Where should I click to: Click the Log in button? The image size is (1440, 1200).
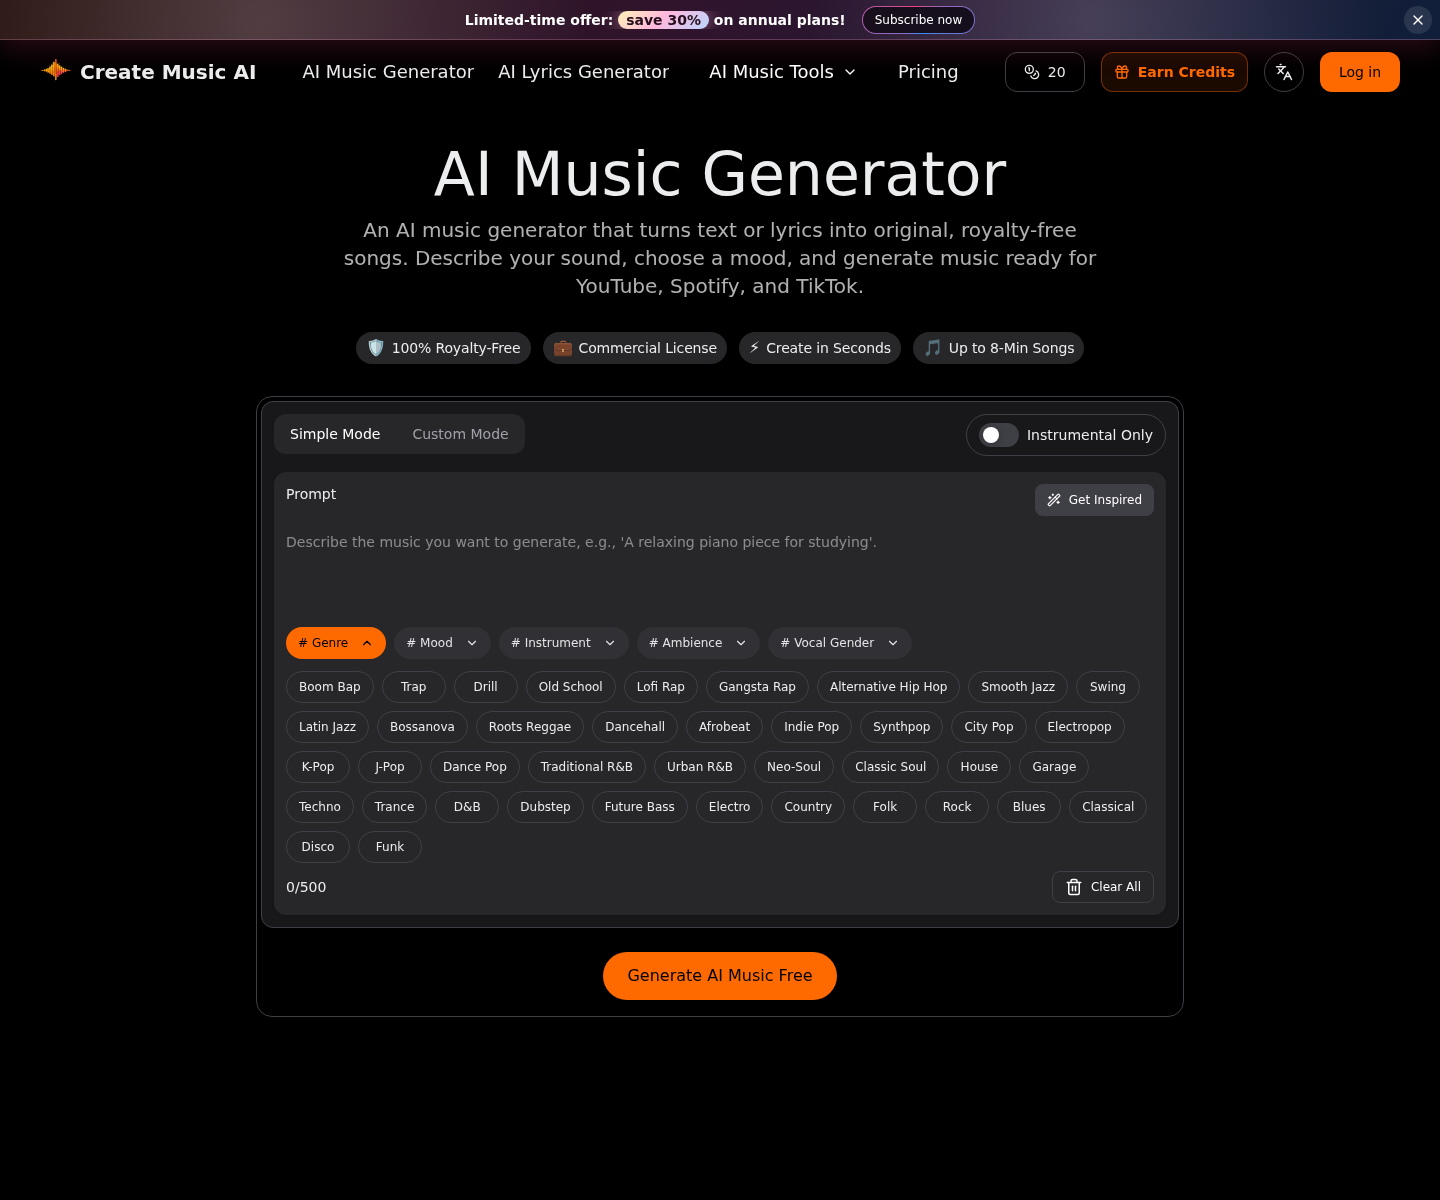pyautogui.click(x=1360, y=72)
